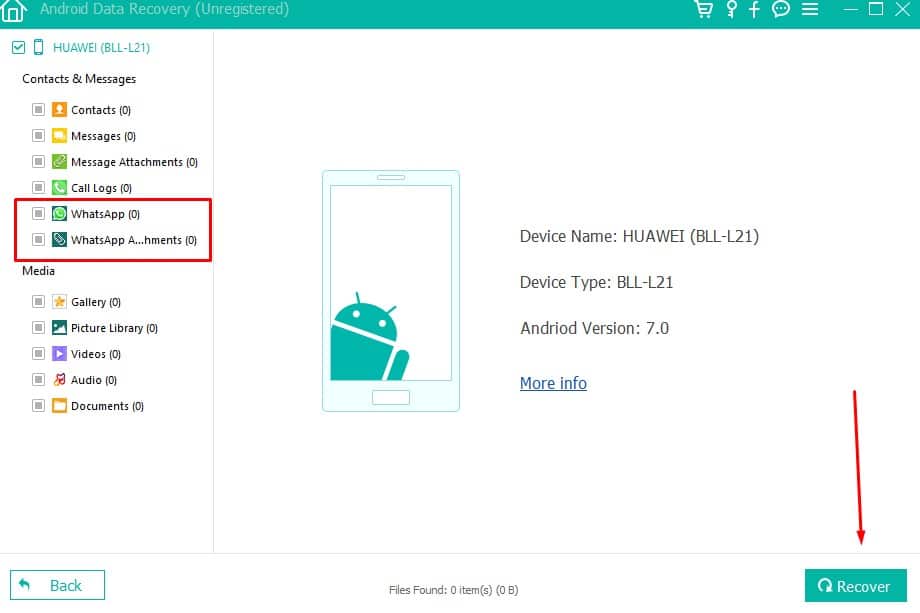Go back using the Back button
This screenshot has height=613, width=920.
click(57, 585)
